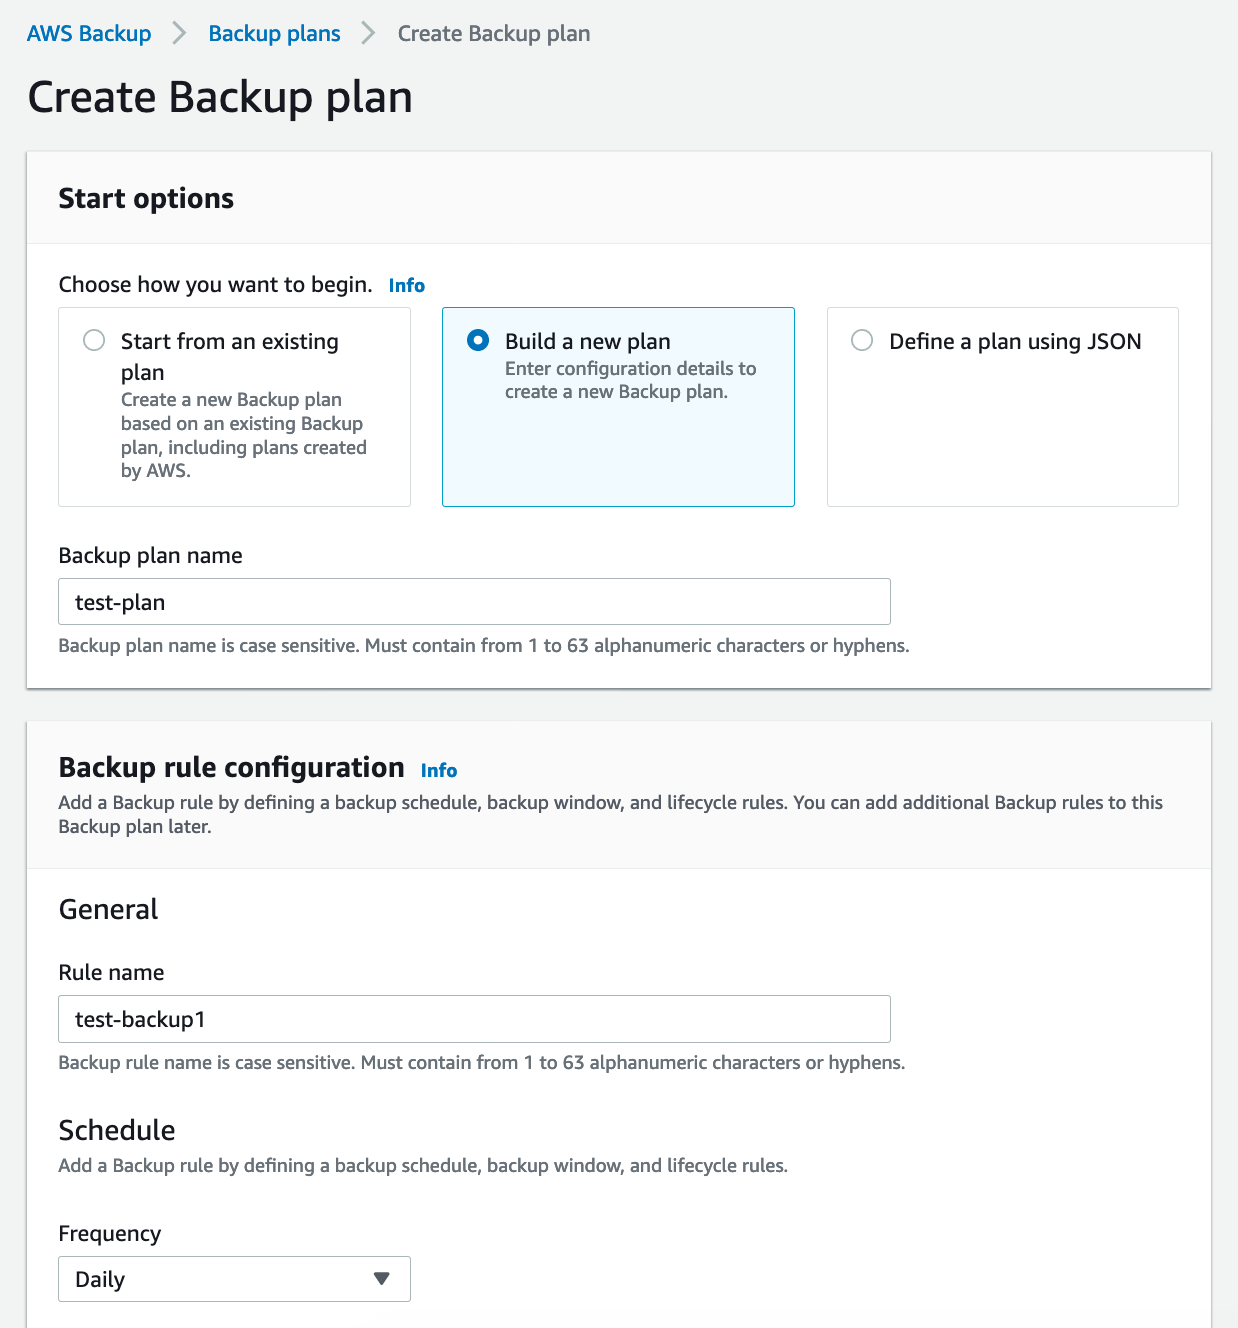The width and height of the screenshot is (1238, 1328).
Task: Select the Build a new plan radio button
Action: point(478,341)
